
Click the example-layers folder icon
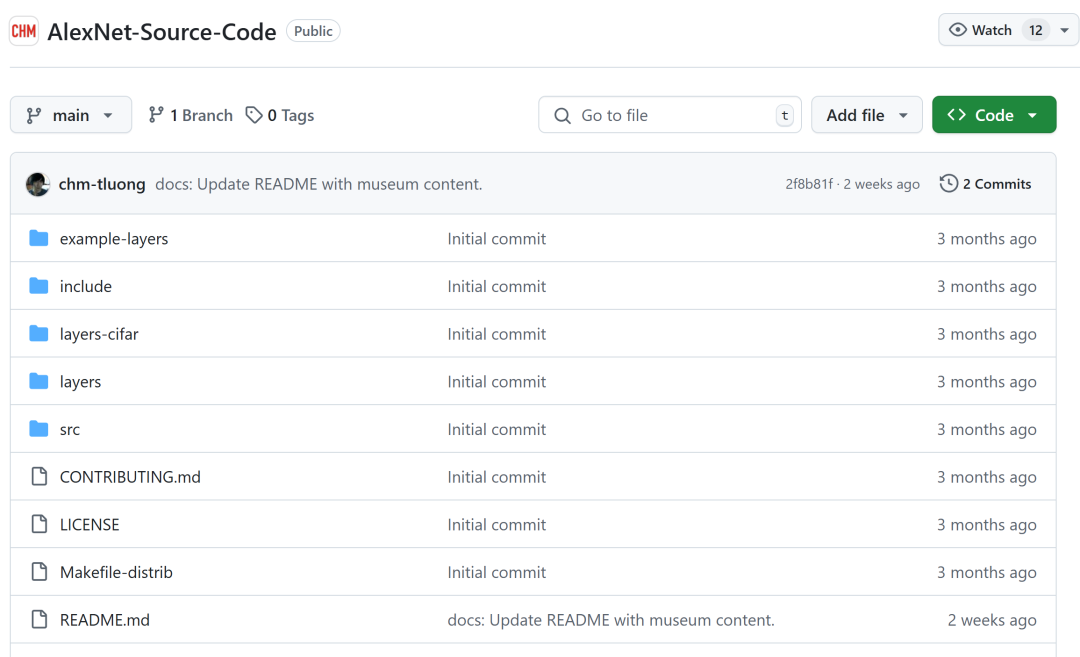click(x=39, y=238)
